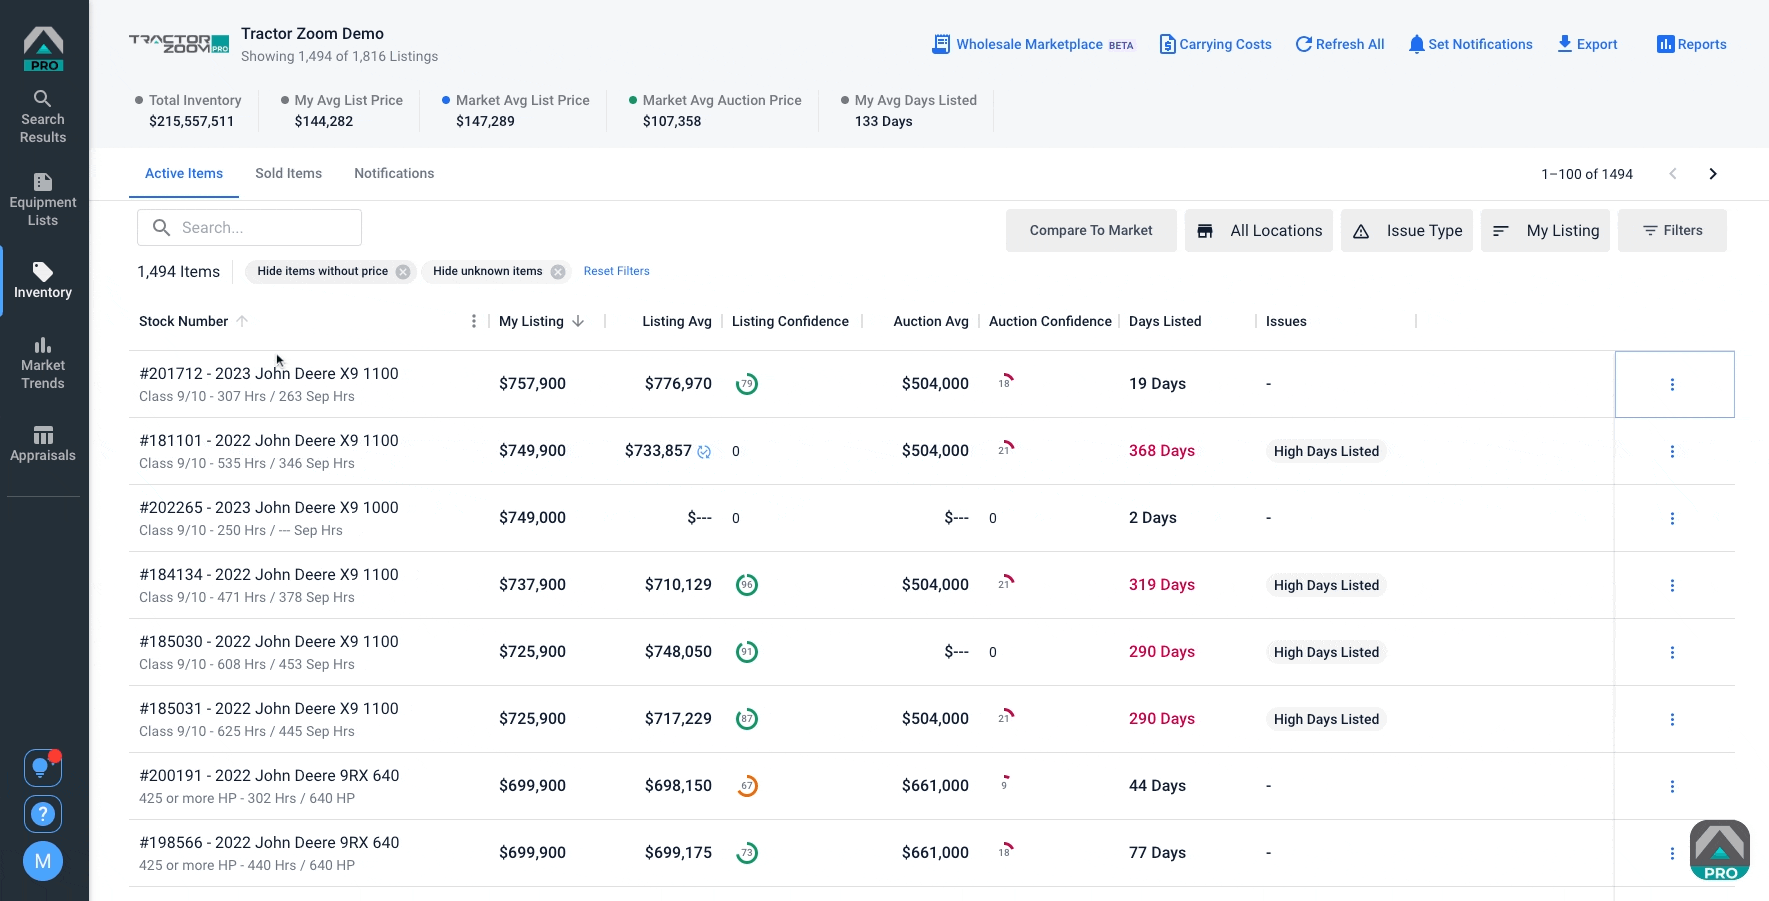Go to previous page of results
This screenshot has width=1769, height=901.
coord(1673,174)
